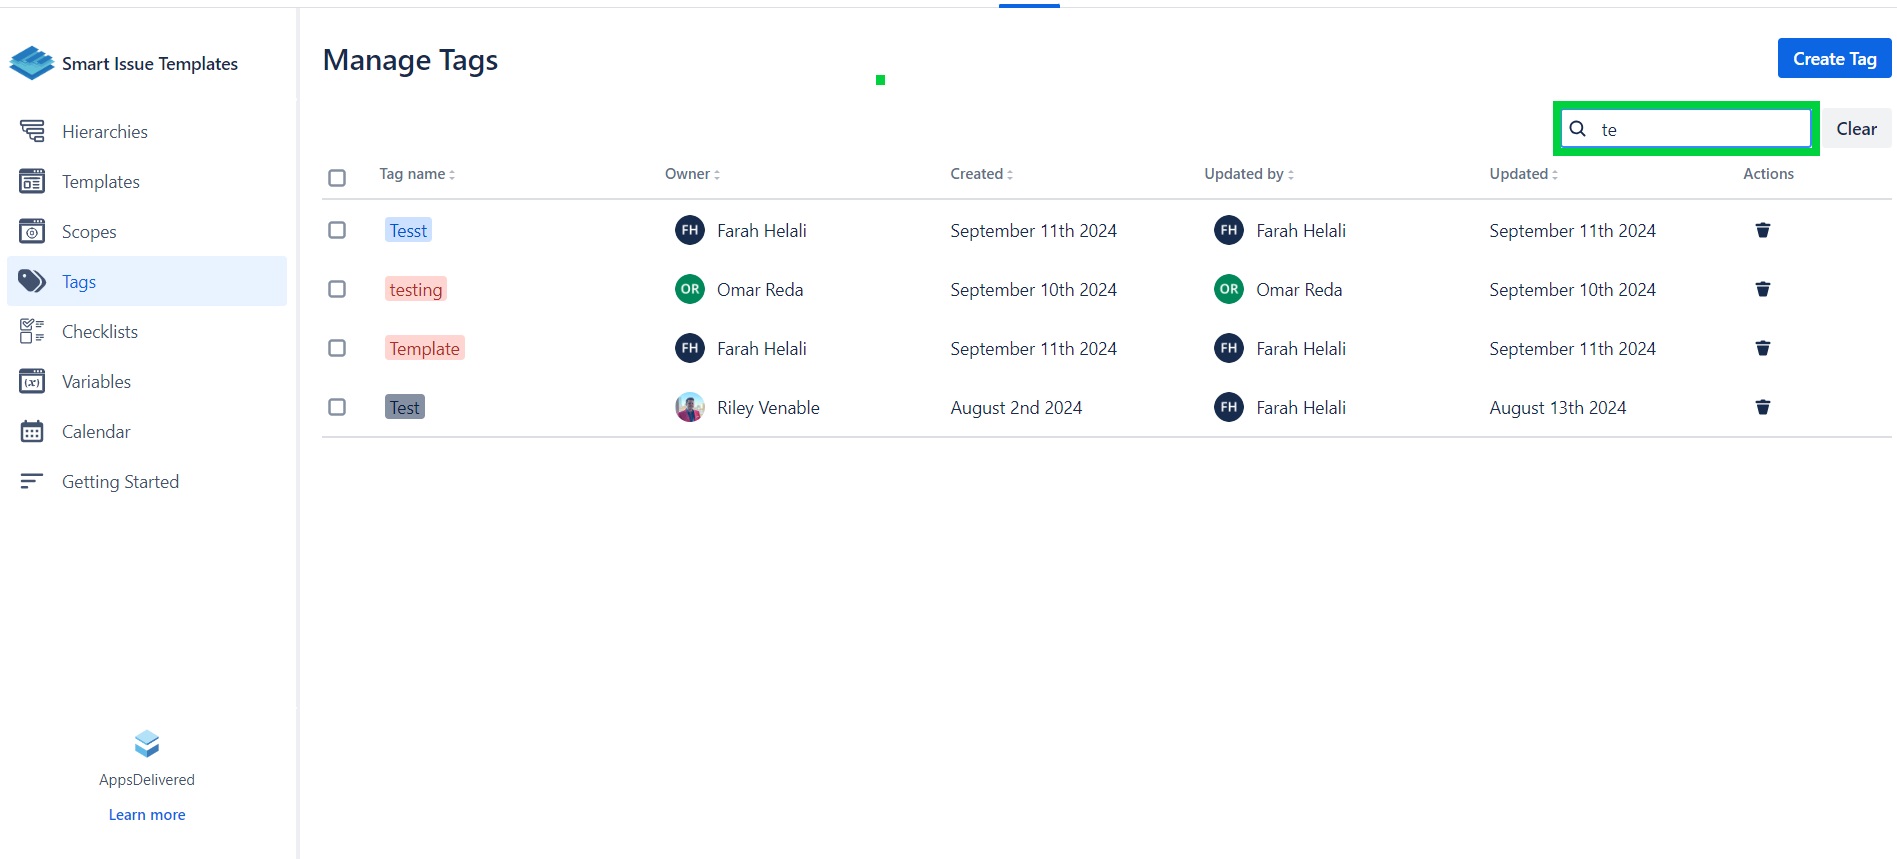Delete the testing tag with trash icon

pos(1762,289)
